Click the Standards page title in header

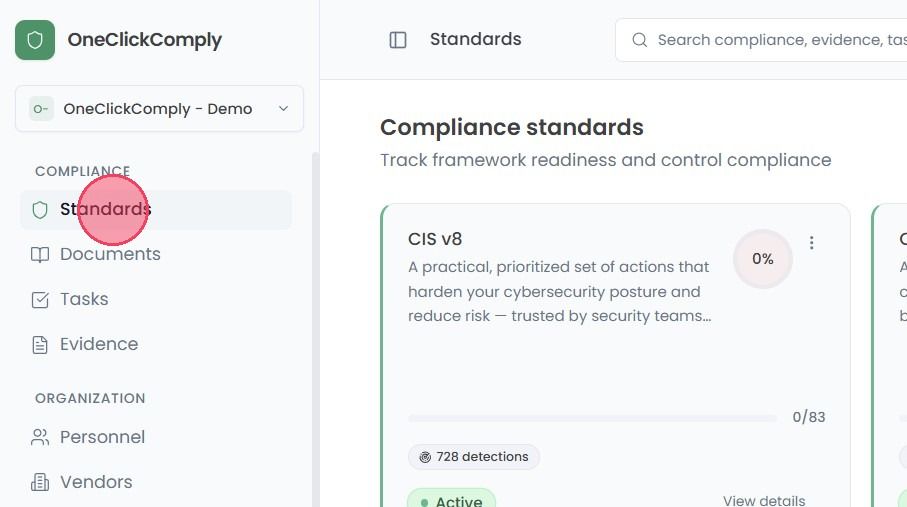[475, 39]
